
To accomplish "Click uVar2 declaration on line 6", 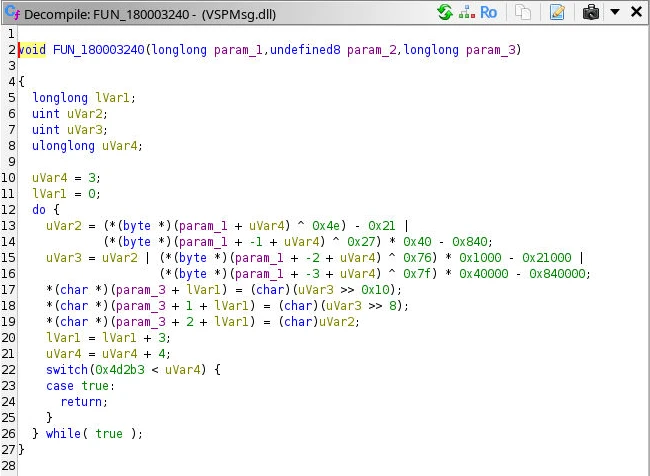I will (x=85, y=114).
